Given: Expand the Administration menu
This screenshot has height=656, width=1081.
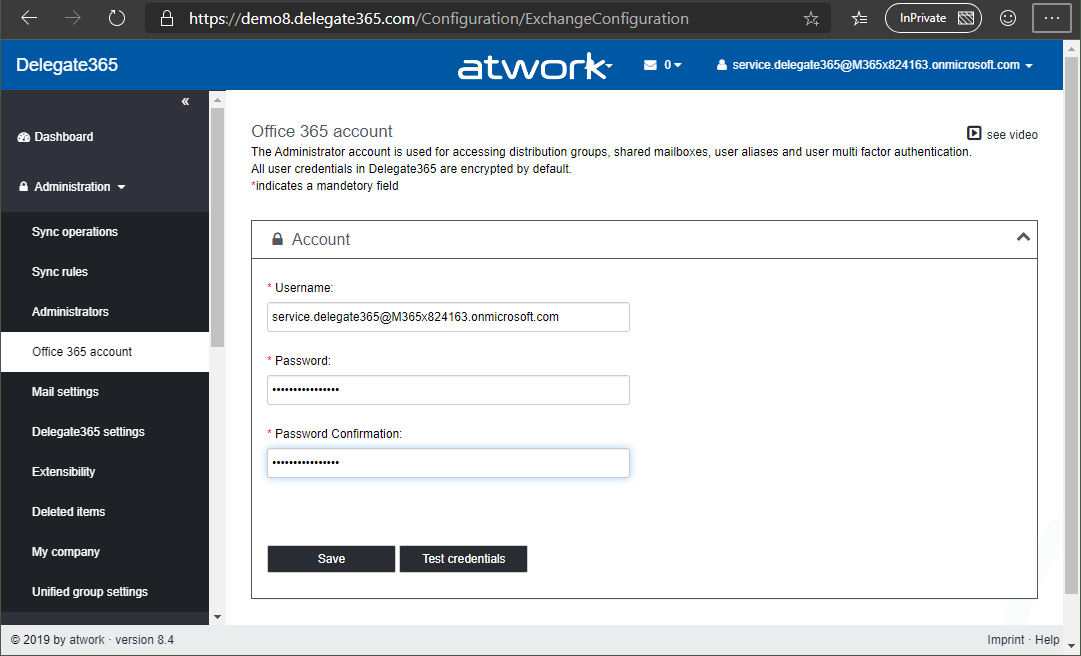Looking at the screenshot, I should tap(72, 187).
